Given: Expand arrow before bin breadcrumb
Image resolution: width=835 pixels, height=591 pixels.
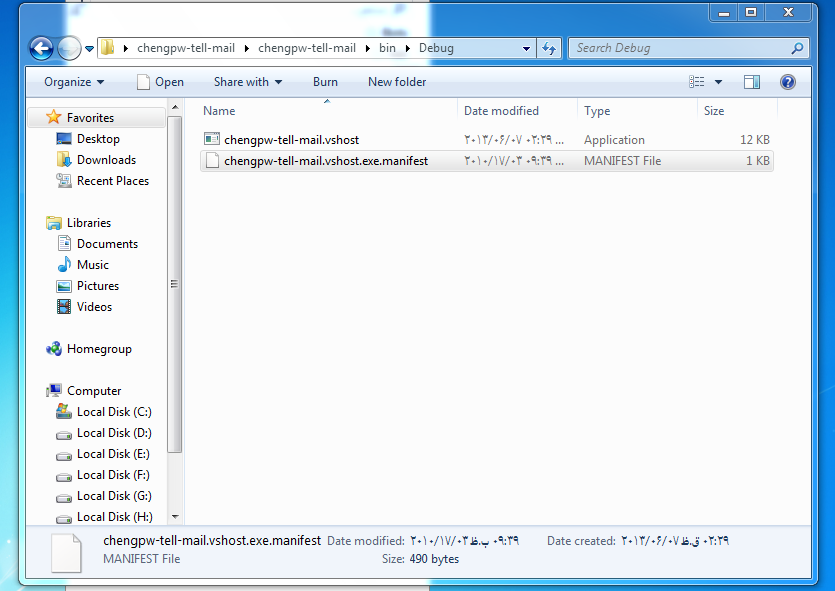Looking at the screenshot, I should point(367,48).
